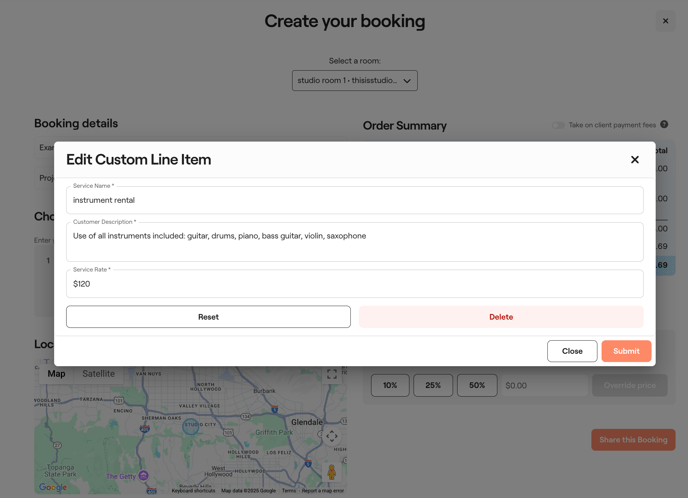This screenshot has width=688, height=498.
Task: Switch to Map view tab
Action: tap(56, 374)
